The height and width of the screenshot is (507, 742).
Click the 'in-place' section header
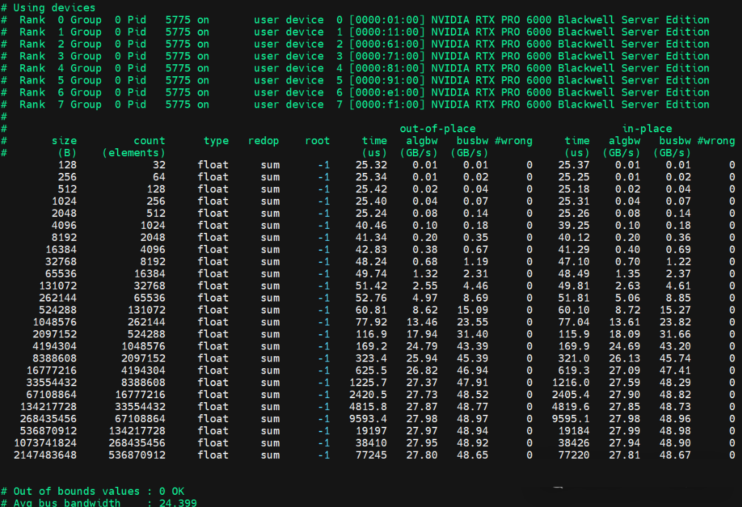645,128
